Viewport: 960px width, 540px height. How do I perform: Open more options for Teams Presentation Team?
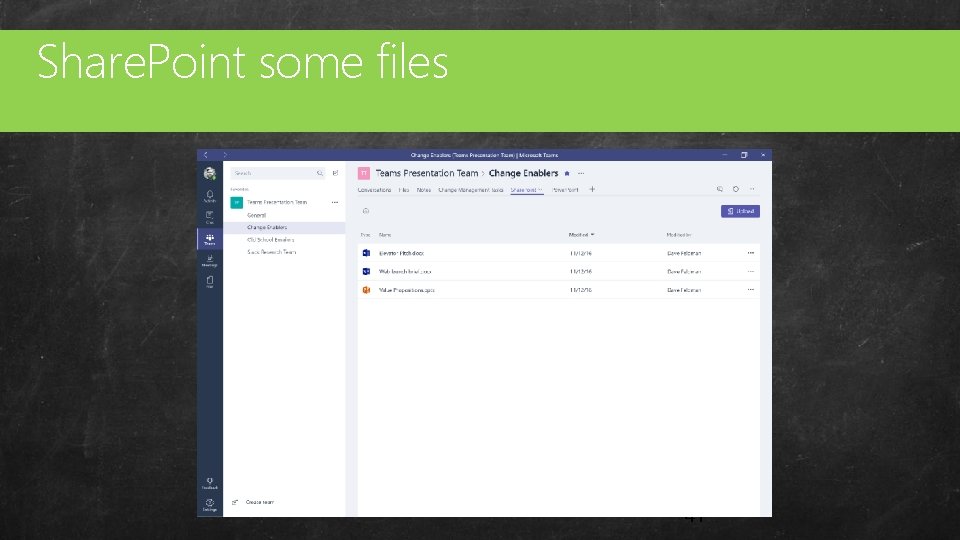click(x=335, y=202)
